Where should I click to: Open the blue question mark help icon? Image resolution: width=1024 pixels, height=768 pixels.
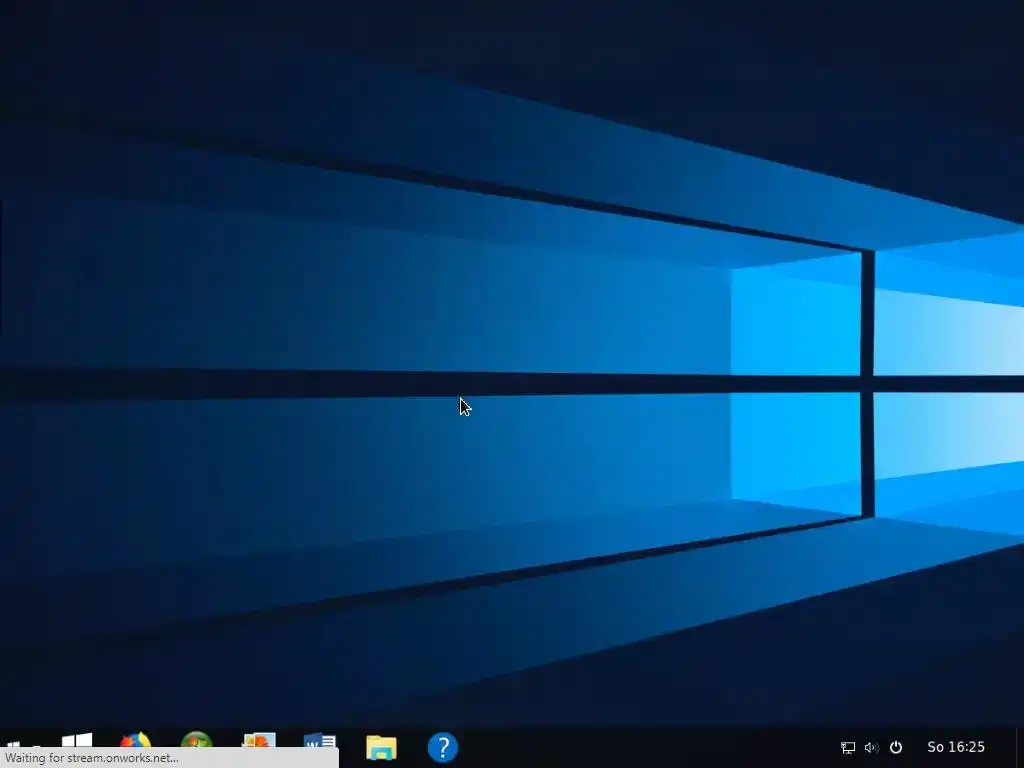(443, 747)
